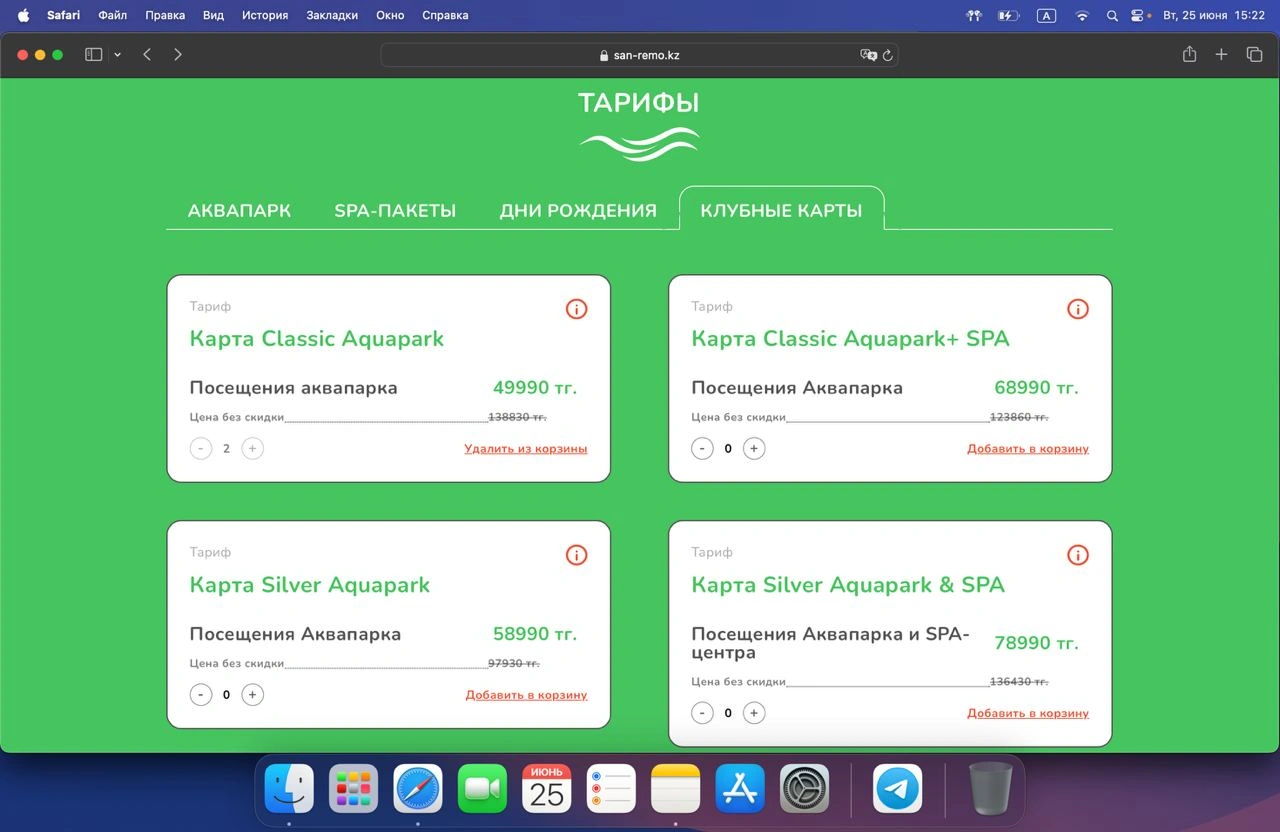Show tab overview in Safari
1280x832 pixels.
click(1254, 55)
